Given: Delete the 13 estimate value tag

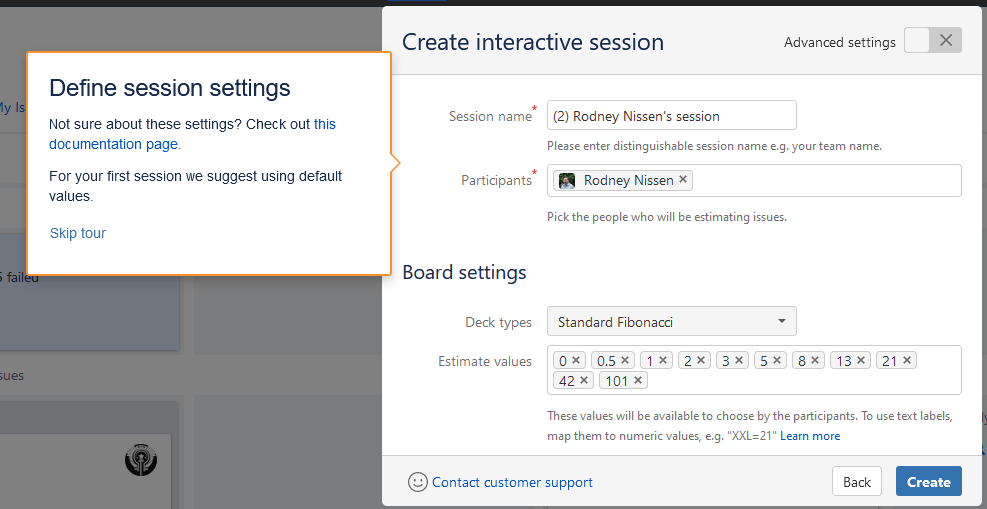Looking at the screenshot, I should pyautogui.click(x=861, y=361).
